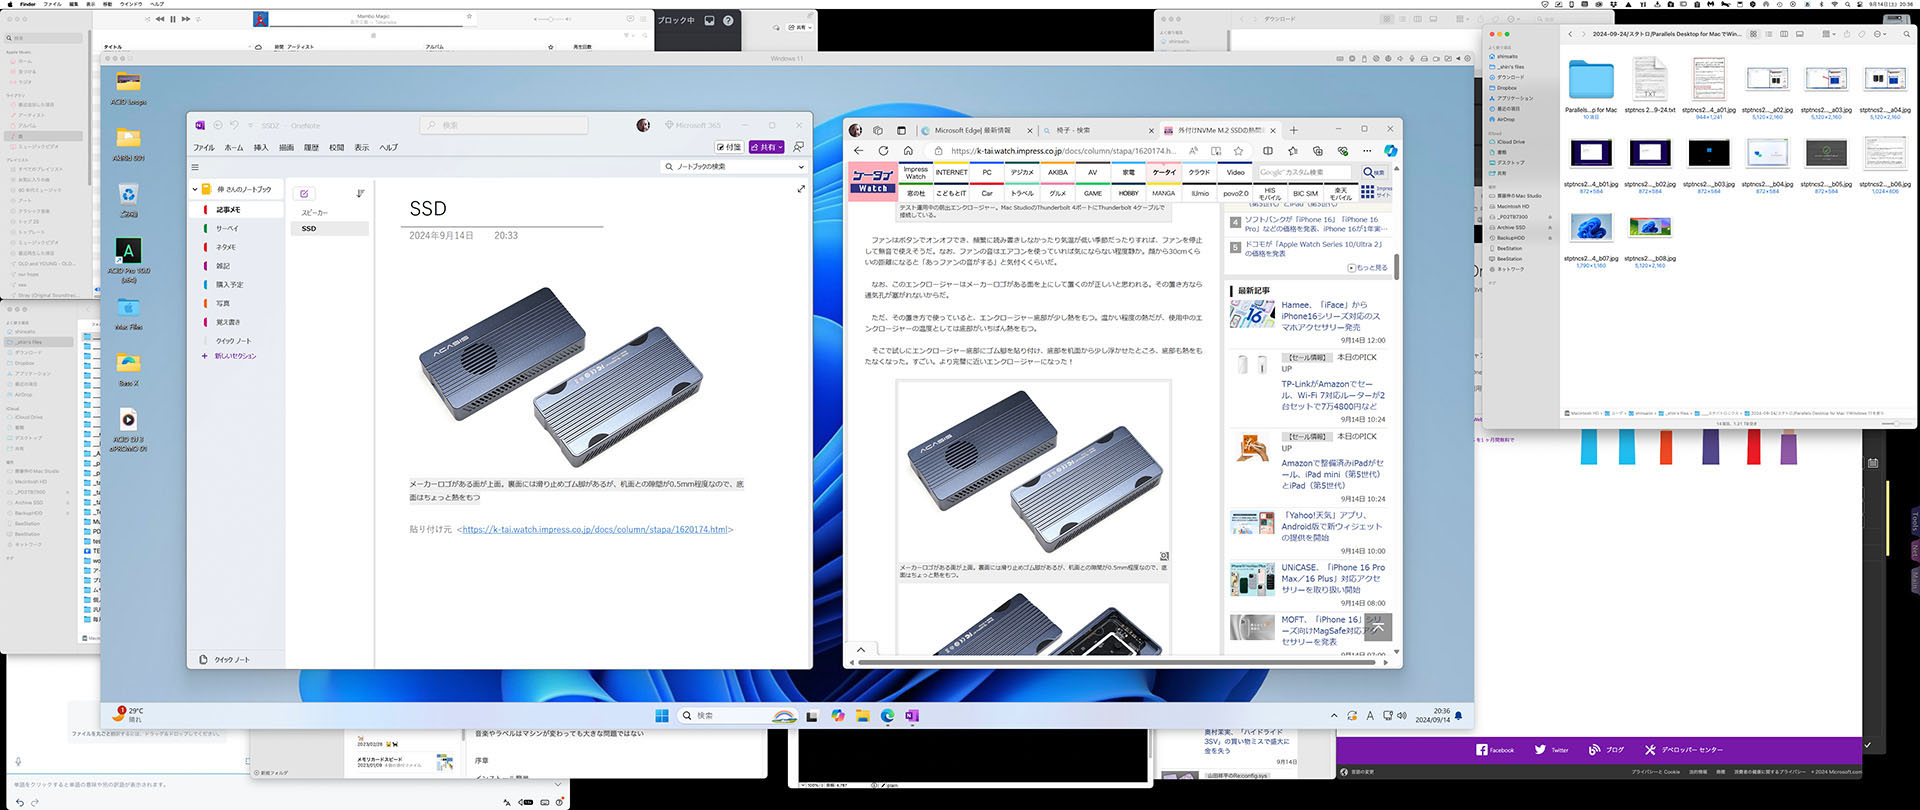Open the k-tai.watch source link in note
The height and width of the screenshot is (810, 1920).
[595, 530]
